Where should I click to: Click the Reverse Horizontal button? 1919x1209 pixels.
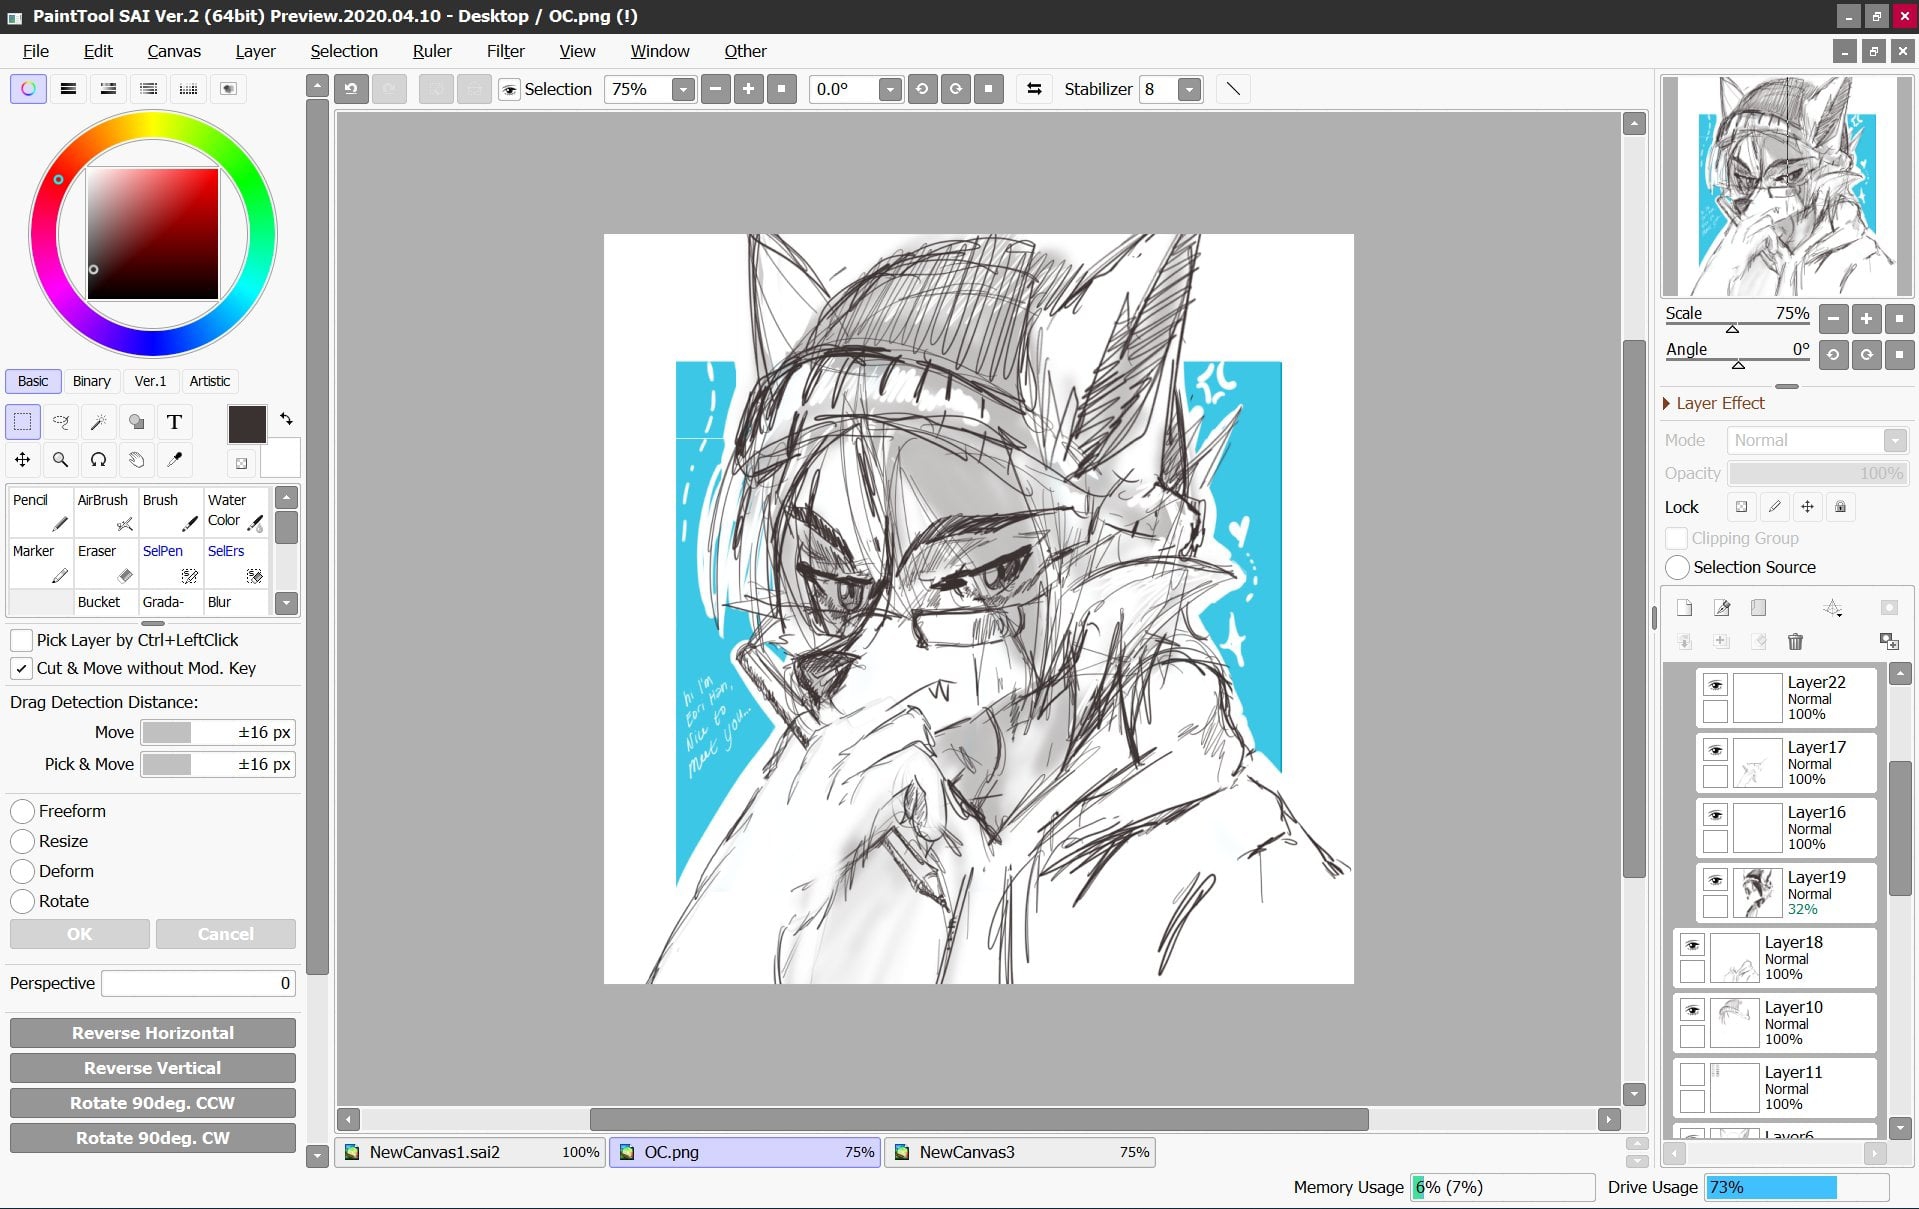[152, 1033]
